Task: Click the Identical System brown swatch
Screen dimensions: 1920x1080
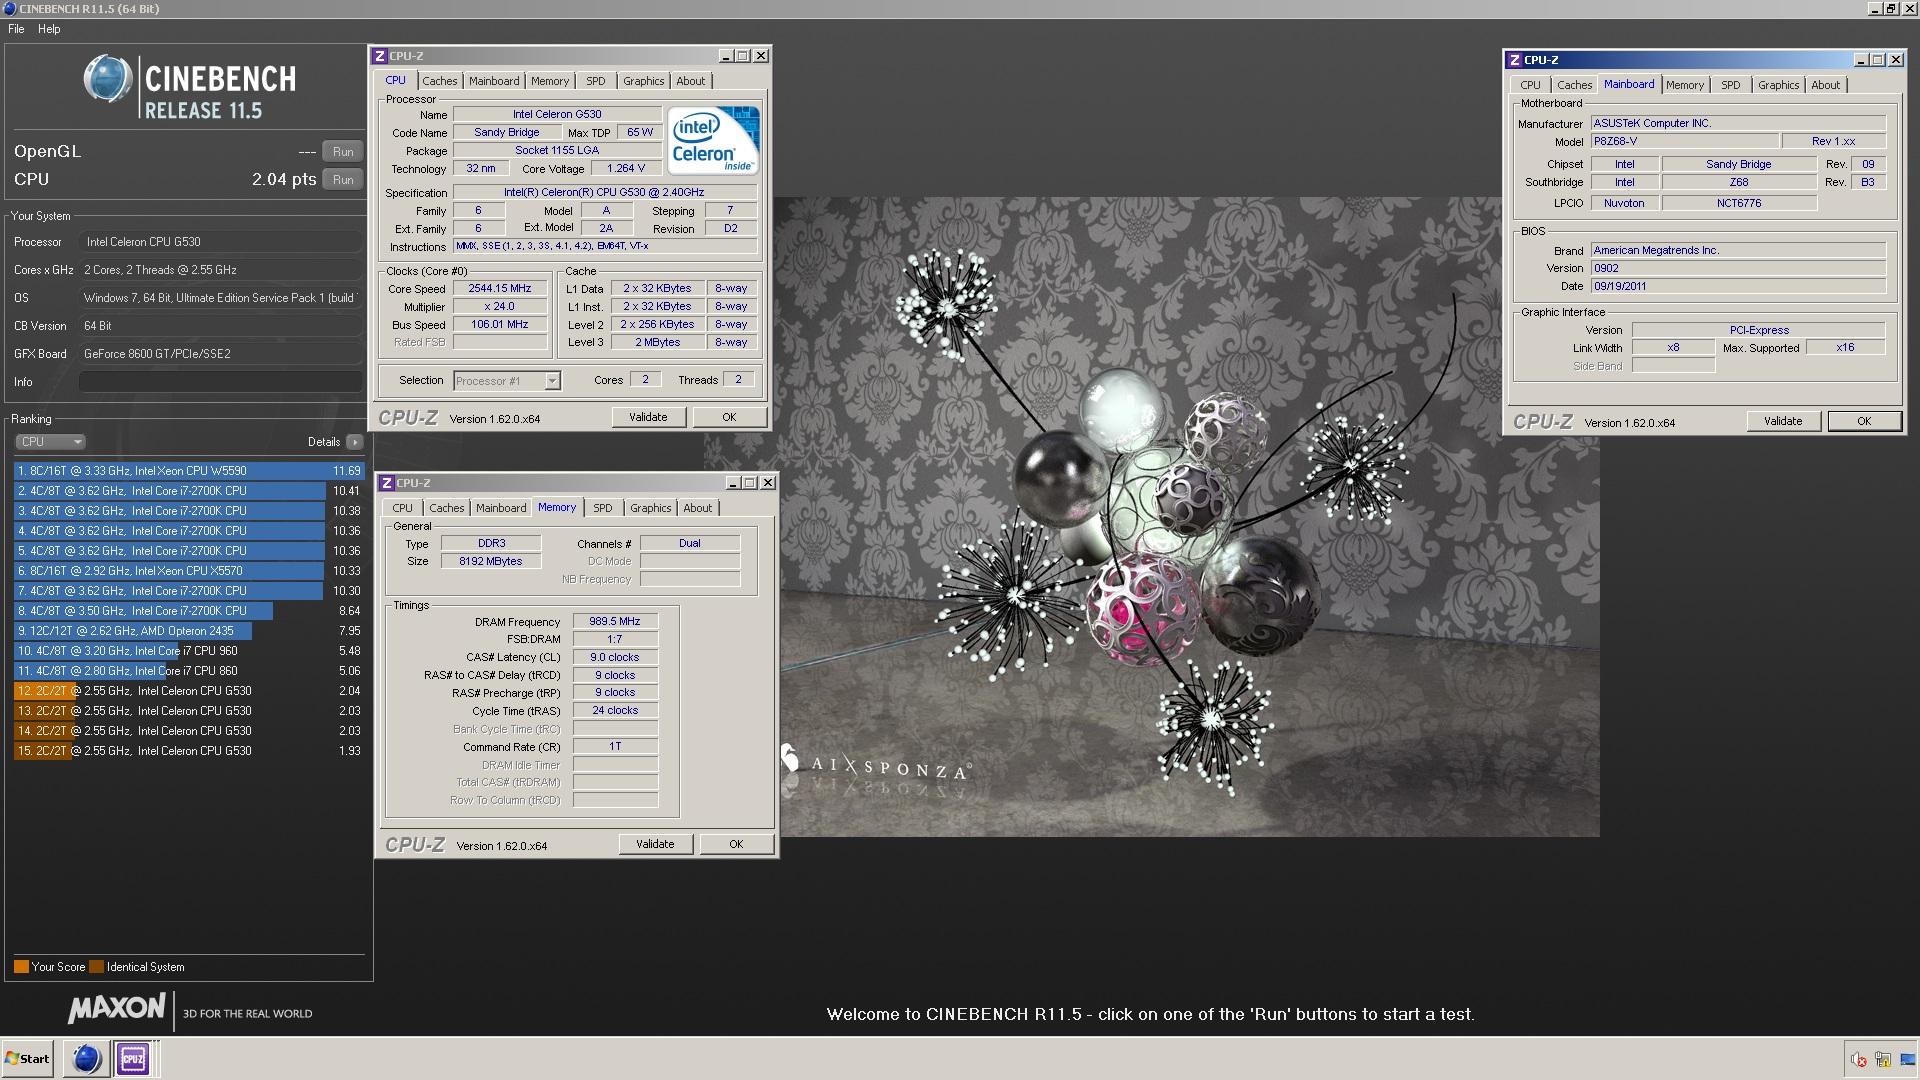Action: [x=96, y=967]
